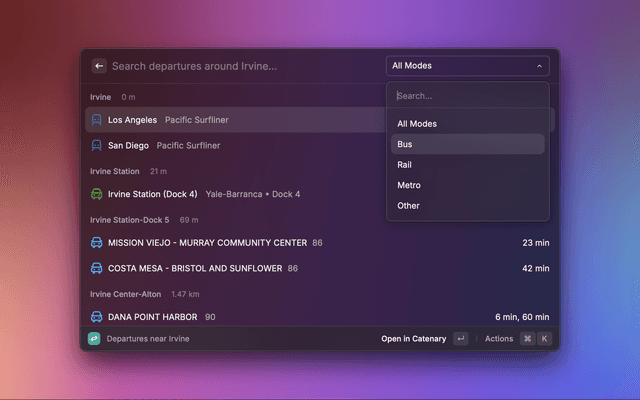The height and width of the screenshot is (400, 640).
Task: Click the back arrow button
Action: (x=99, y=66)
